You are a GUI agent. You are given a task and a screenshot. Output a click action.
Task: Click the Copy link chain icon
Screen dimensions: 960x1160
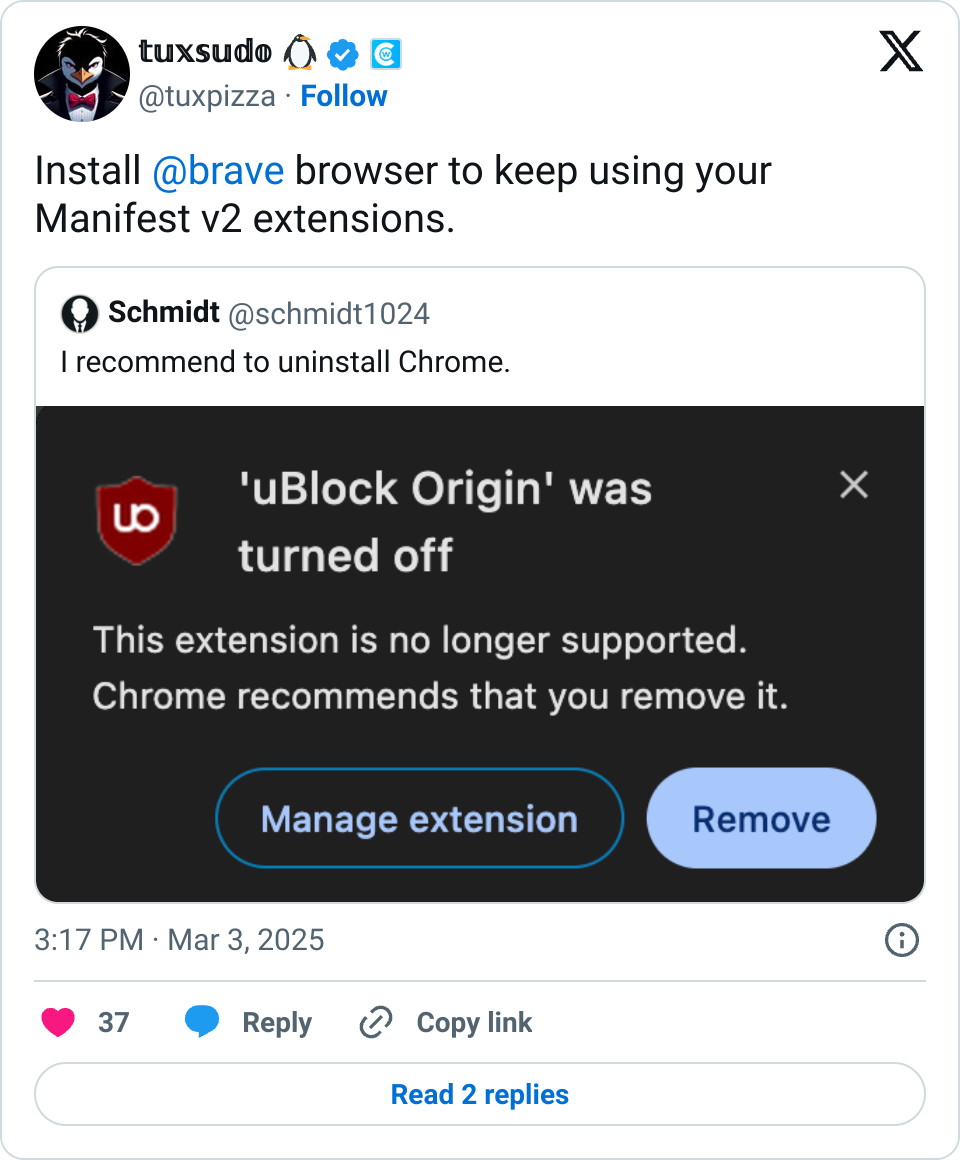click(375, 1022)
